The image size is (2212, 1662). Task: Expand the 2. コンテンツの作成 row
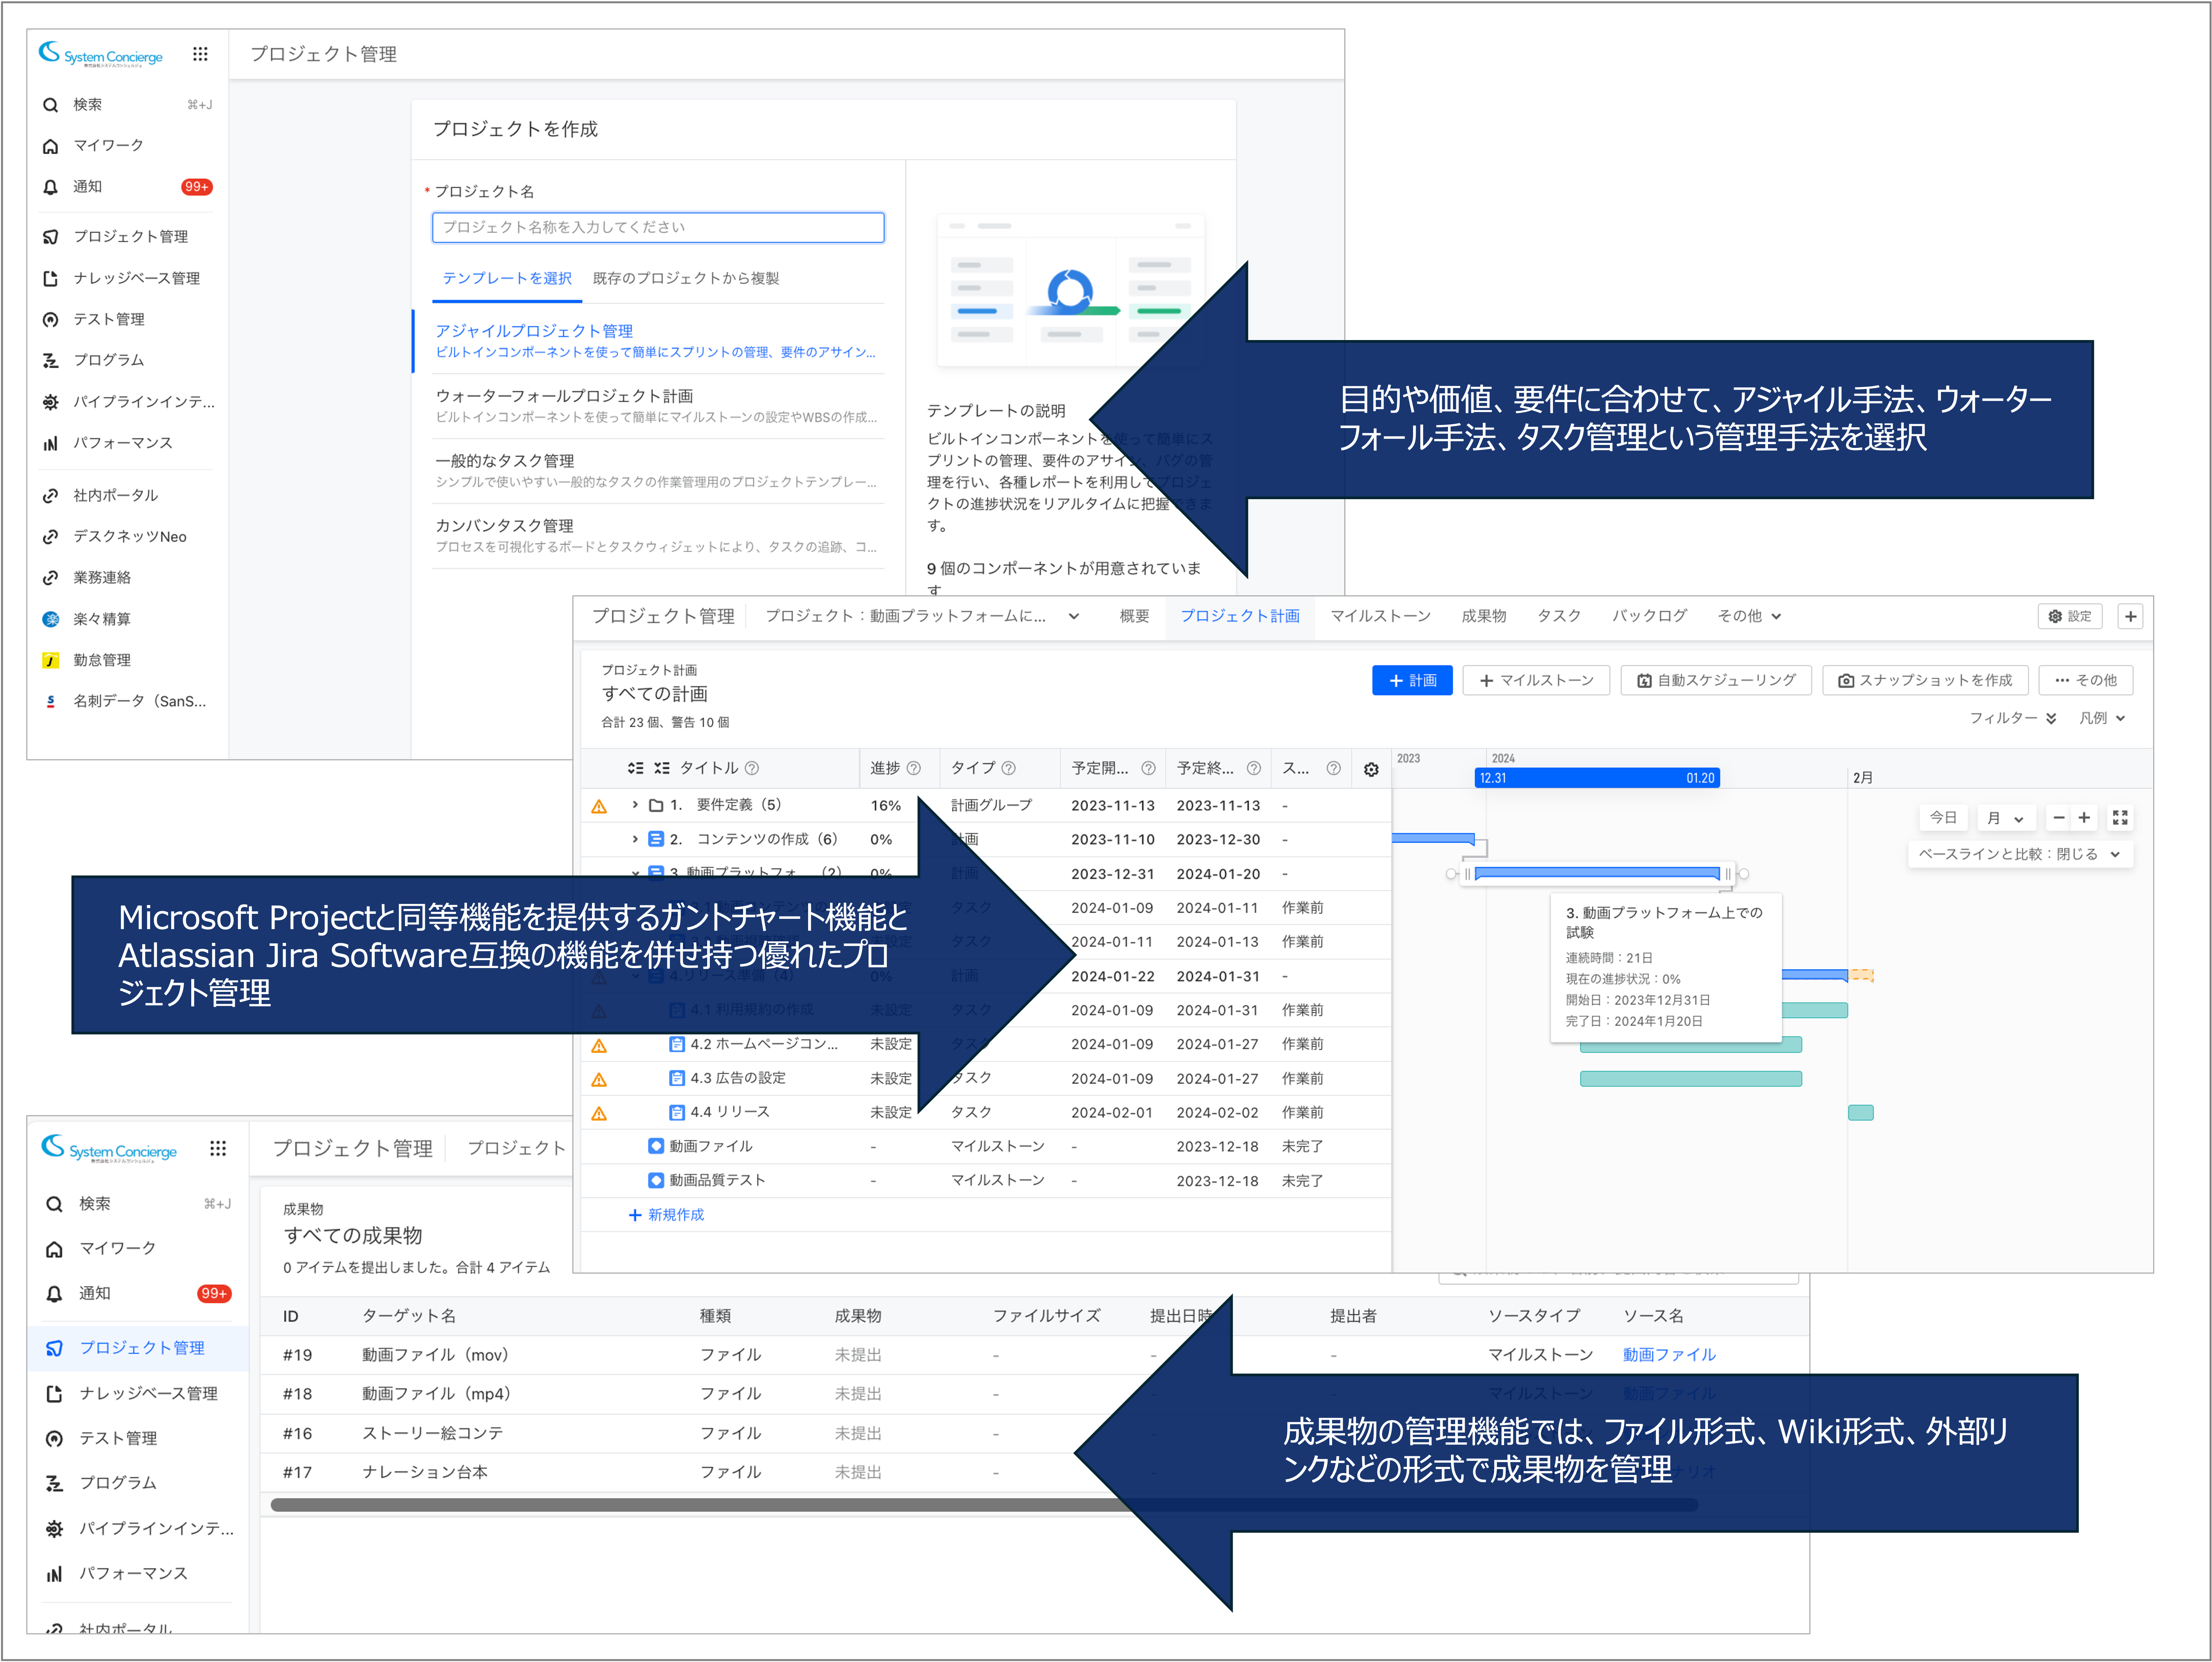(635, 839)
